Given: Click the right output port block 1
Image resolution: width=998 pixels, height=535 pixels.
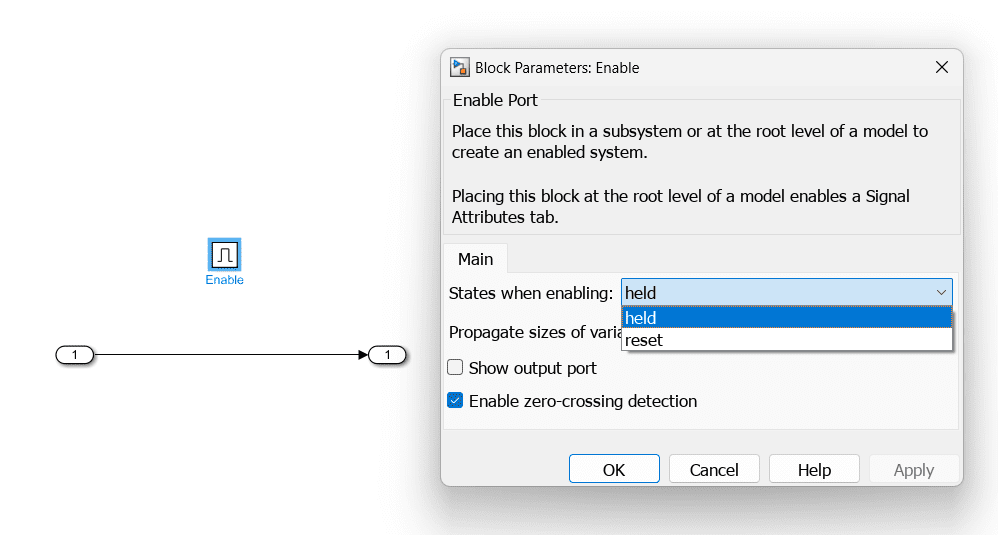Looking at the screenshot, I should point(388,354).
